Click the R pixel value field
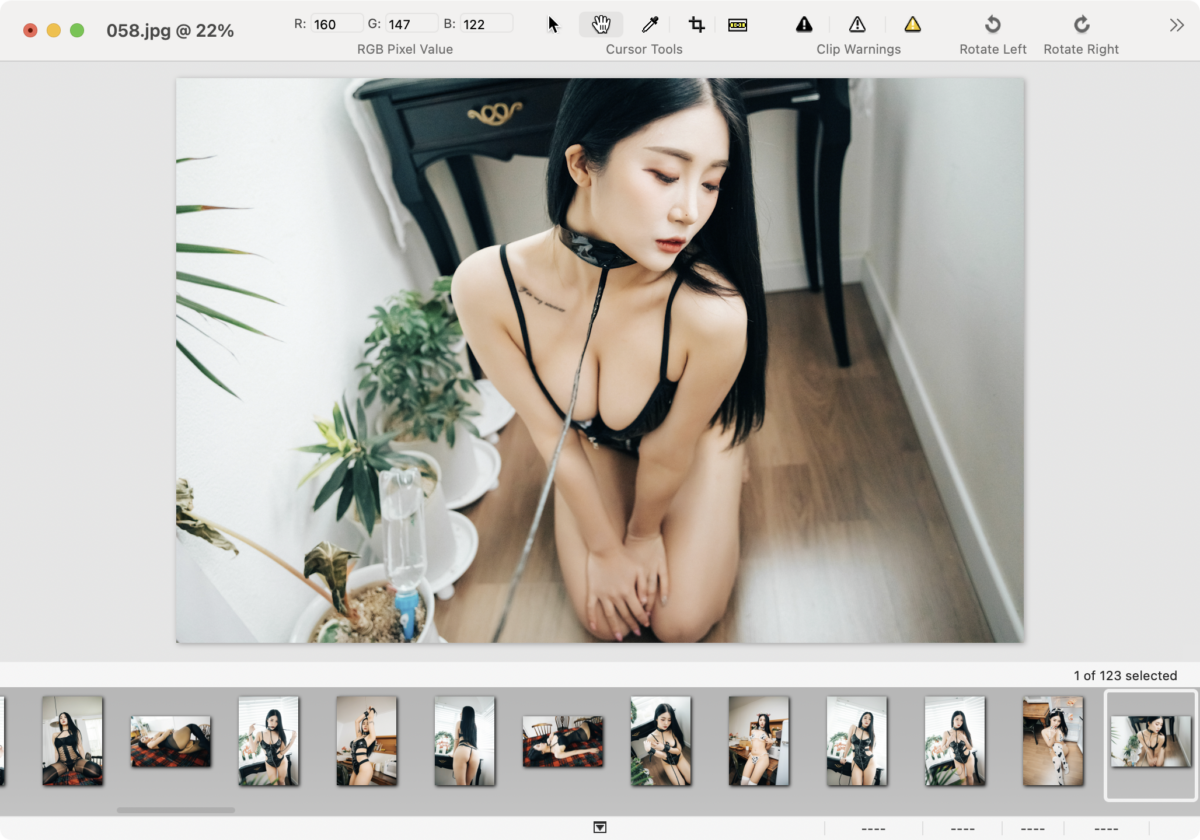This screenshot has height=840, width=1200. point(337,23)
